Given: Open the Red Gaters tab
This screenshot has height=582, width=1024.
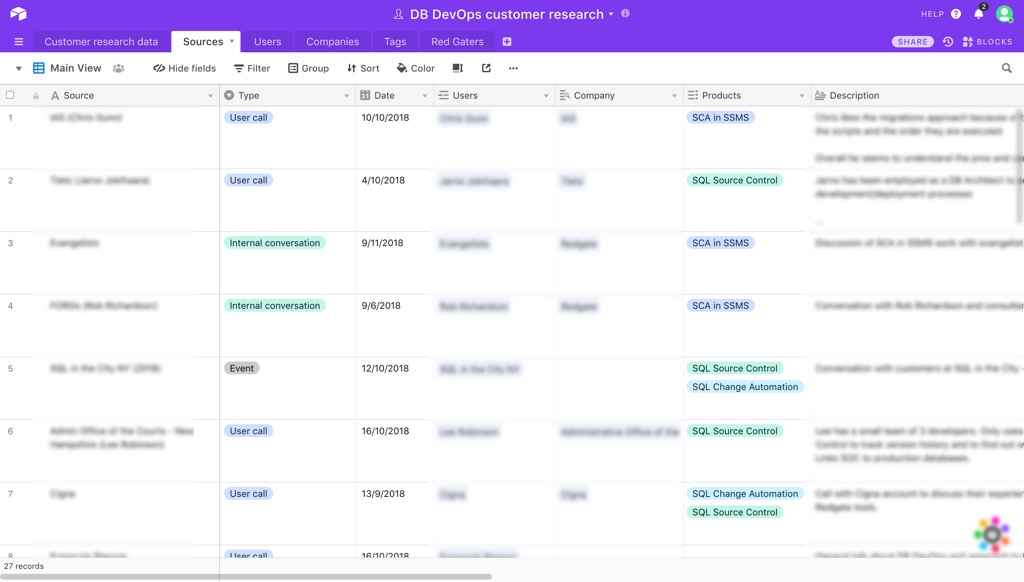Looking at the screenshot, I should [x=457, y=42].
